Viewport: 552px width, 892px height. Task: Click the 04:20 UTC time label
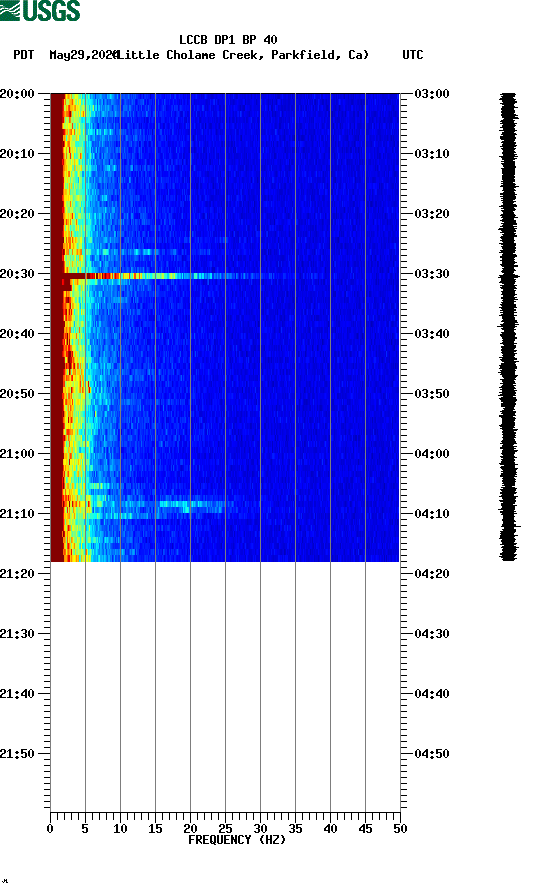point(432,574)
